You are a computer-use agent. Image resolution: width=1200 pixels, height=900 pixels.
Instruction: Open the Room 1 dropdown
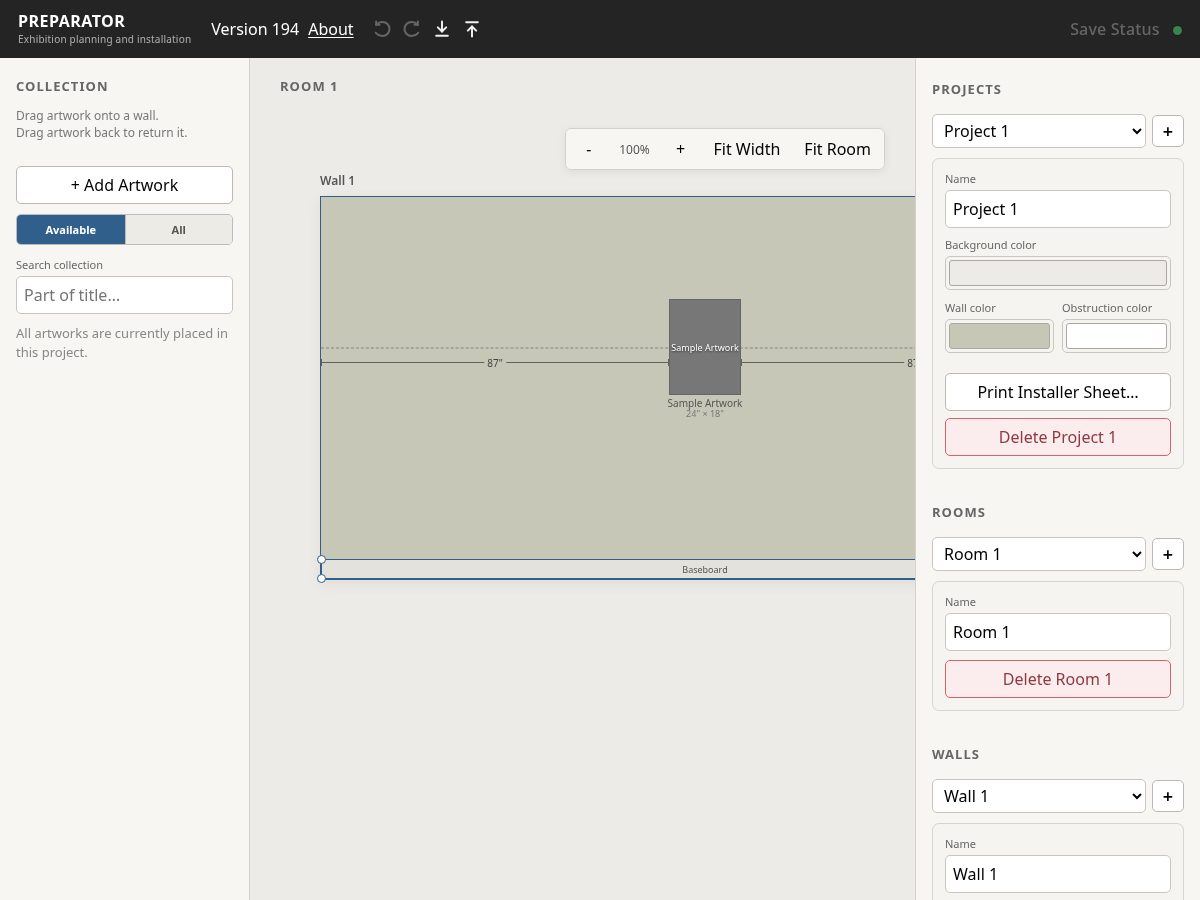1039,554
